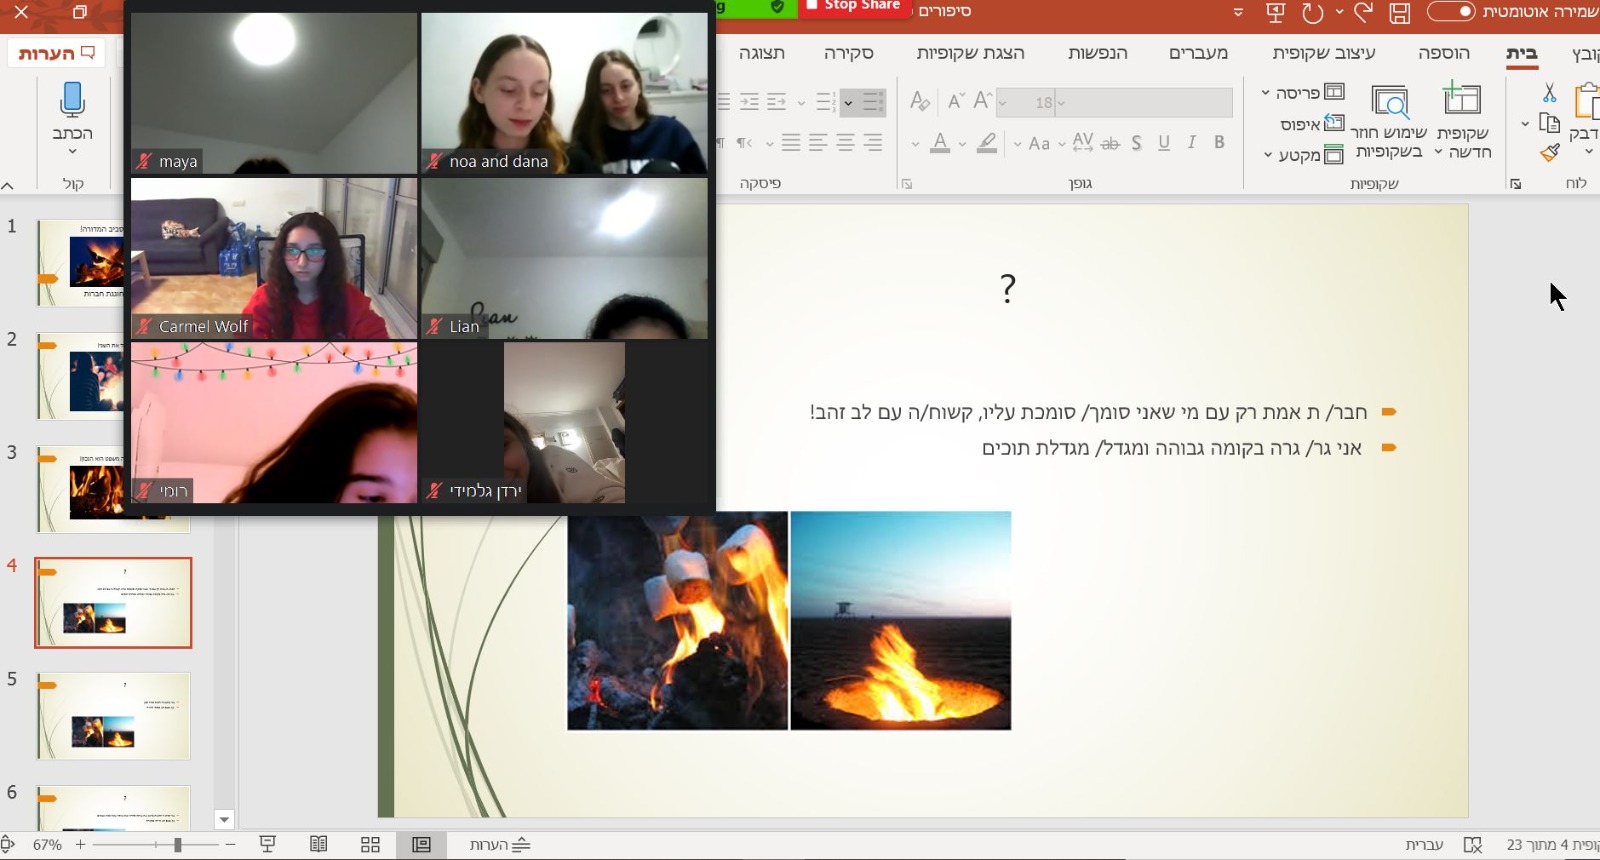Toggle Underline formatting
Image resolution: width=1600 pixels, height=860 pixels.
pyautogui.click(x=1164, y=143)
